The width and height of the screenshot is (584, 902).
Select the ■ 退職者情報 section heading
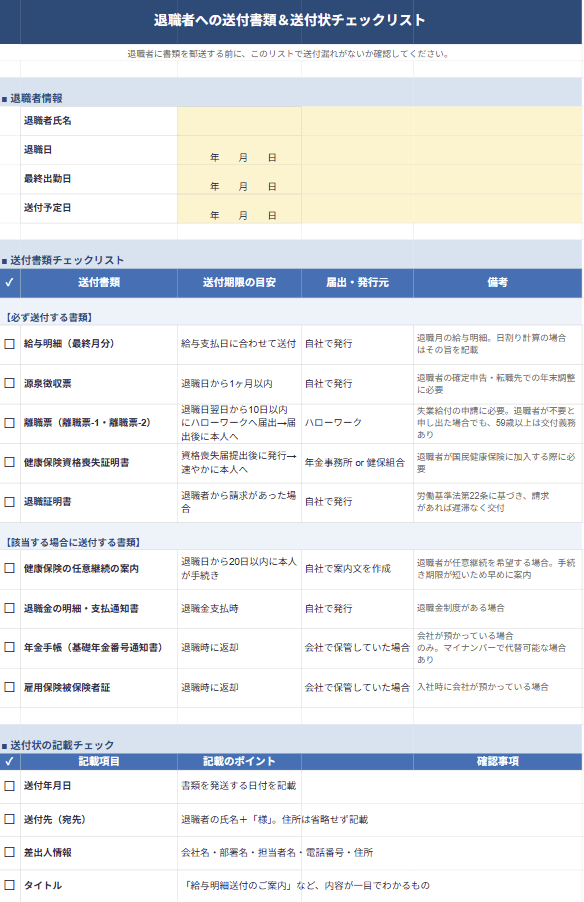pos(32,98)
